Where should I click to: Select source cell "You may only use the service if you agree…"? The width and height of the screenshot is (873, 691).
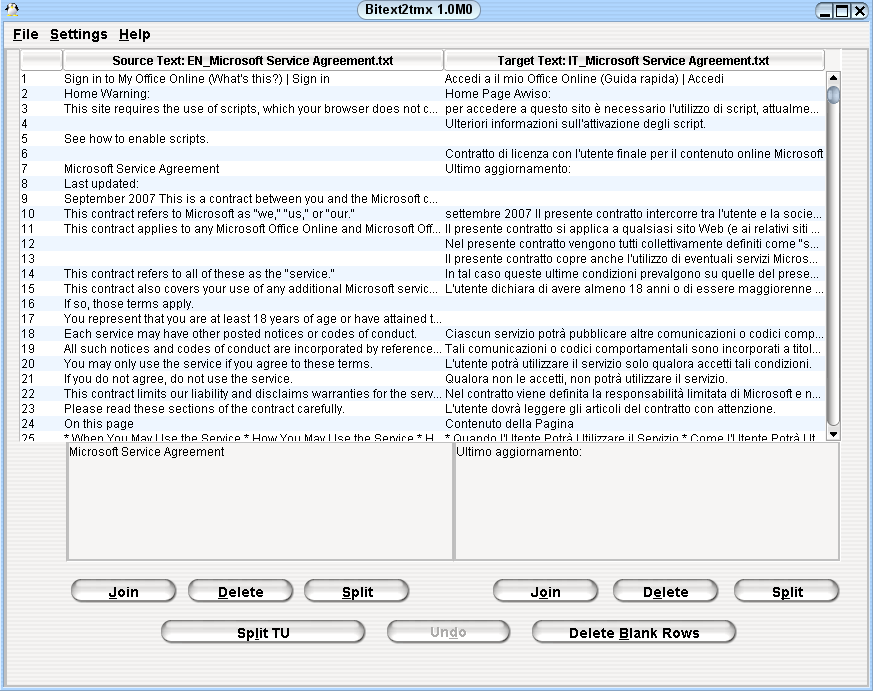pyautogui.click(x=253, y=364)
